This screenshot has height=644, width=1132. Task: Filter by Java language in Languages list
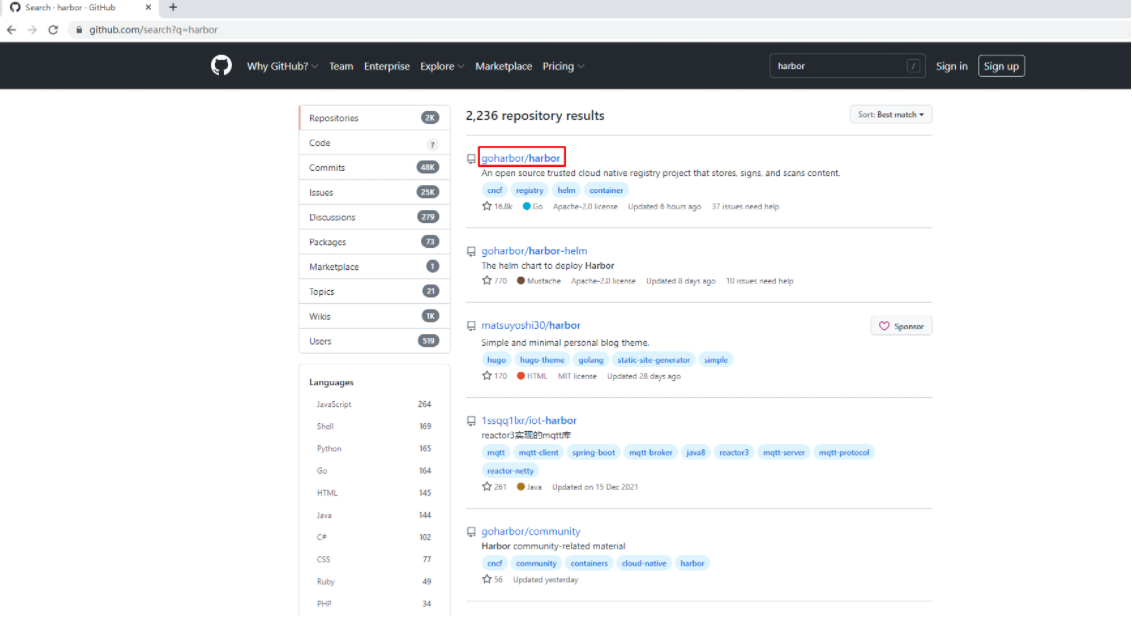pyautogui.click(x=374, y=515)
